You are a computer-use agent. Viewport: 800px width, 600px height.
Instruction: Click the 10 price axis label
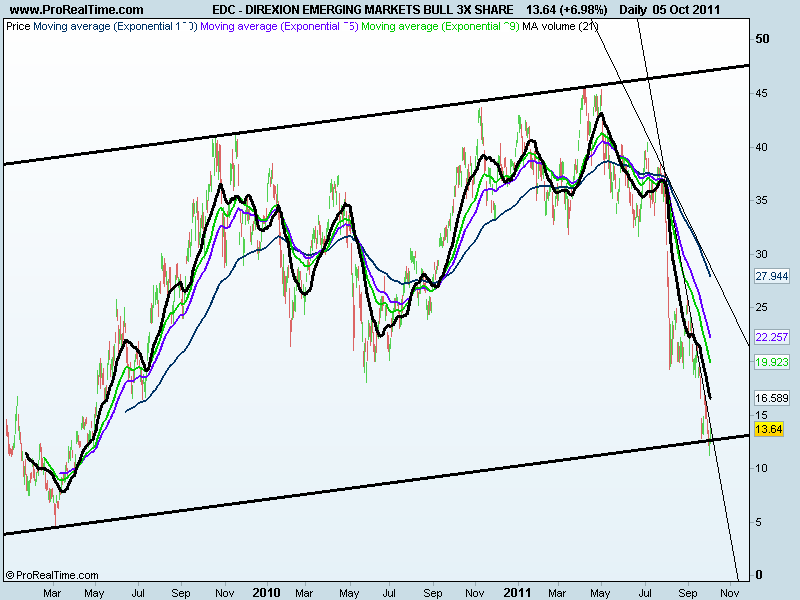pyautogui.click(x=762, y=468)
